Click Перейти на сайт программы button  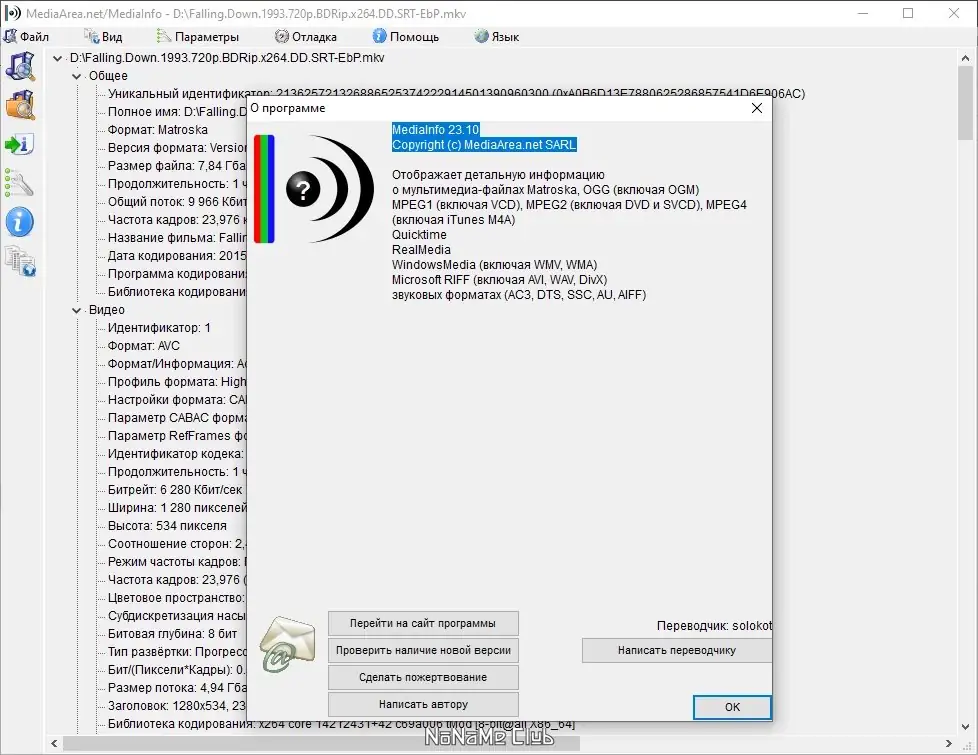tap(423, 623)
